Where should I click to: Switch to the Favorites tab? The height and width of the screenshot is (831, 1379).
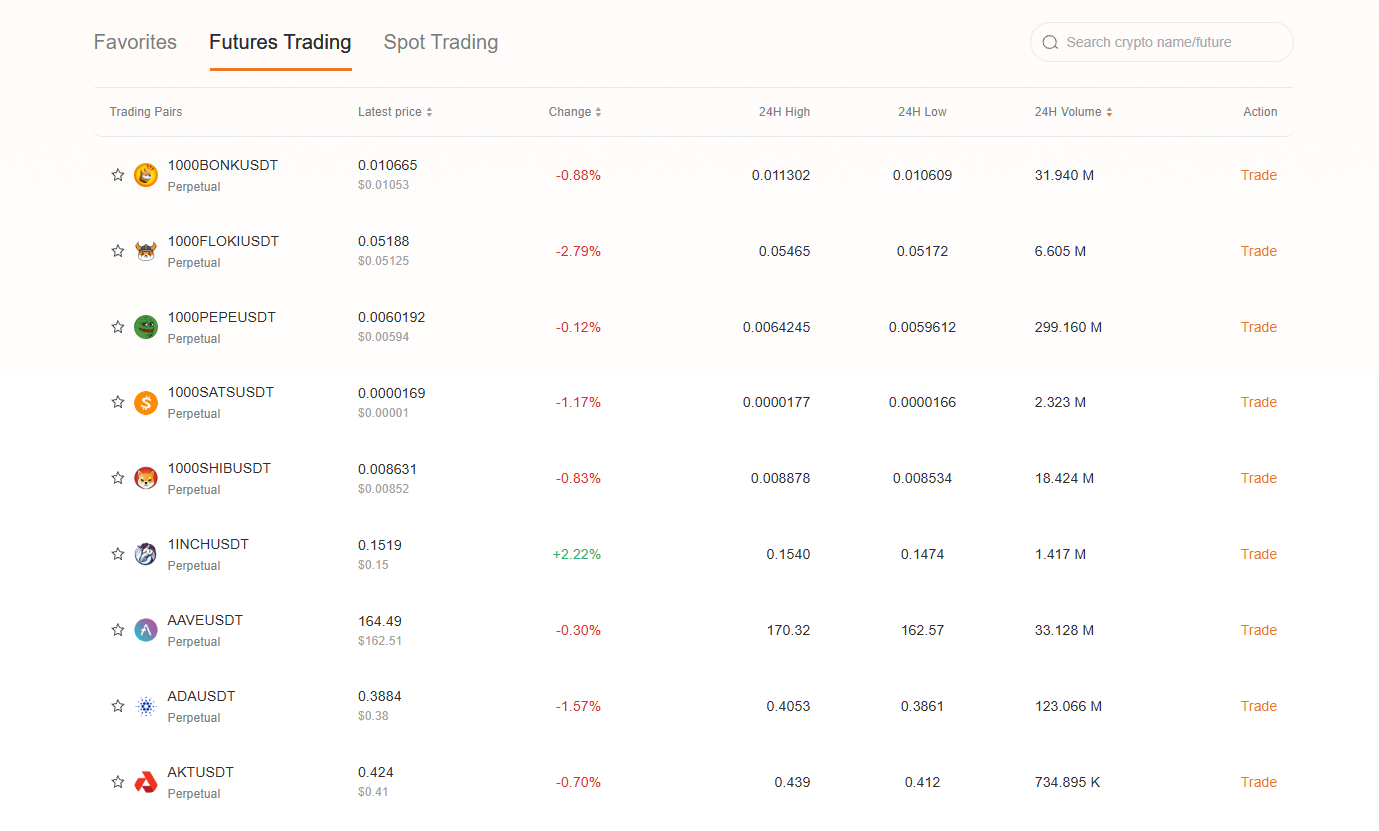coord(134,42)
